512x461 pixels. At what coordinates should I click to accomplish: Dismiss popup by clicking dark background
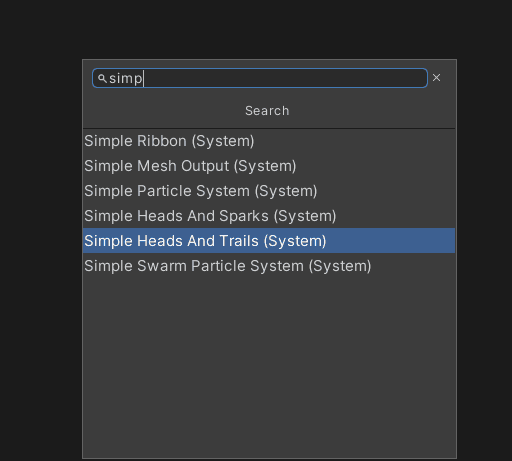tap(40, 233)
